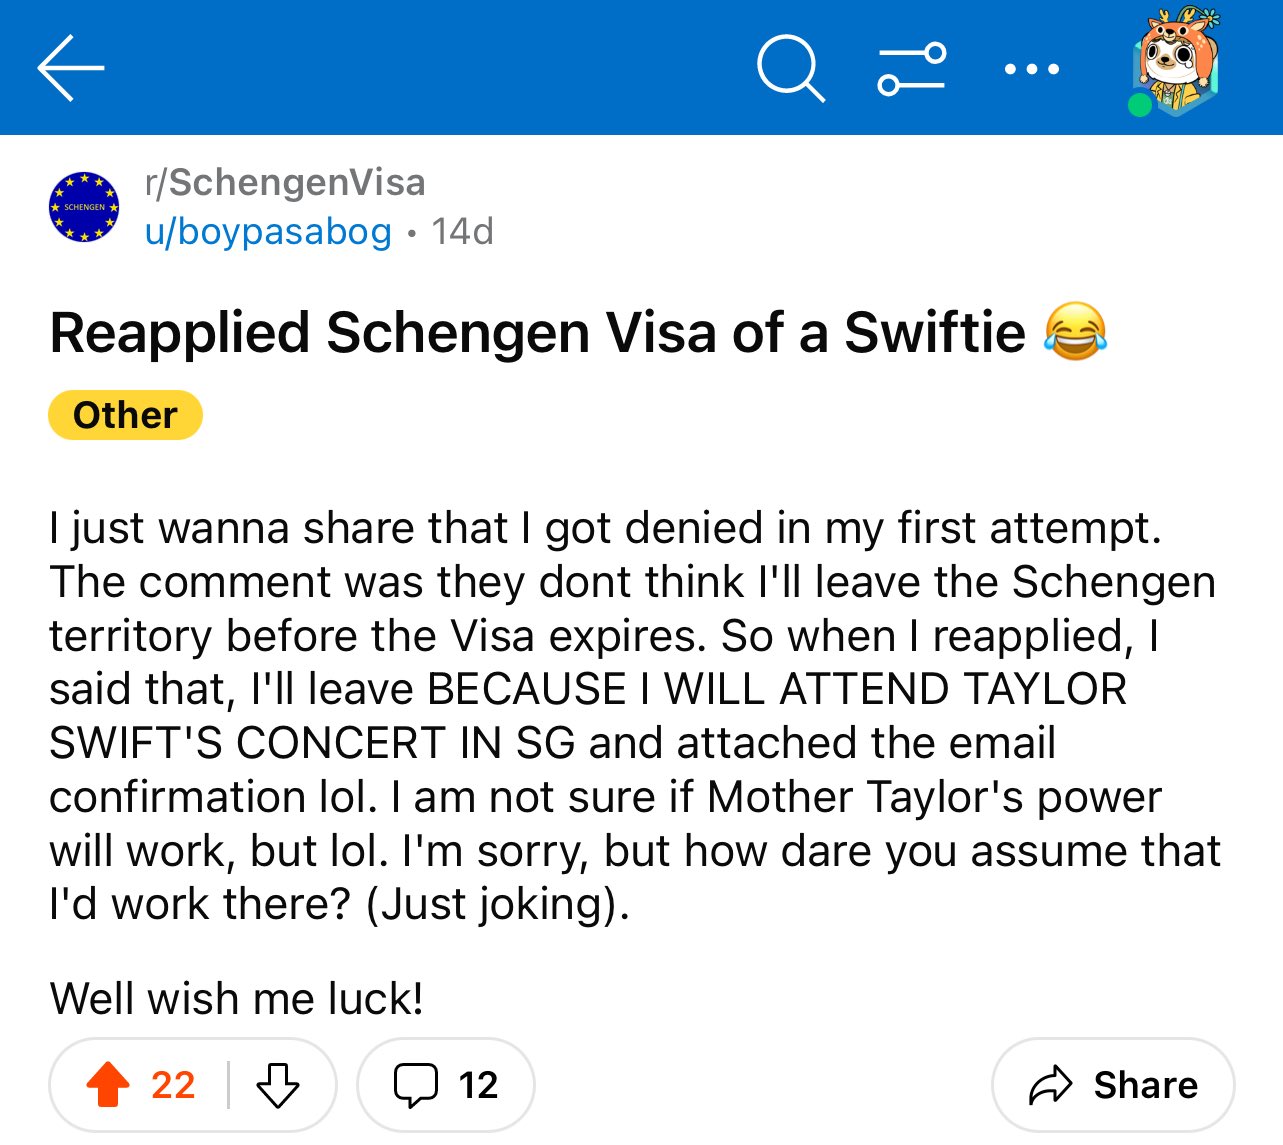Expand the three-dot more options menu
1283x1145 pixels.
(1031, 69)
